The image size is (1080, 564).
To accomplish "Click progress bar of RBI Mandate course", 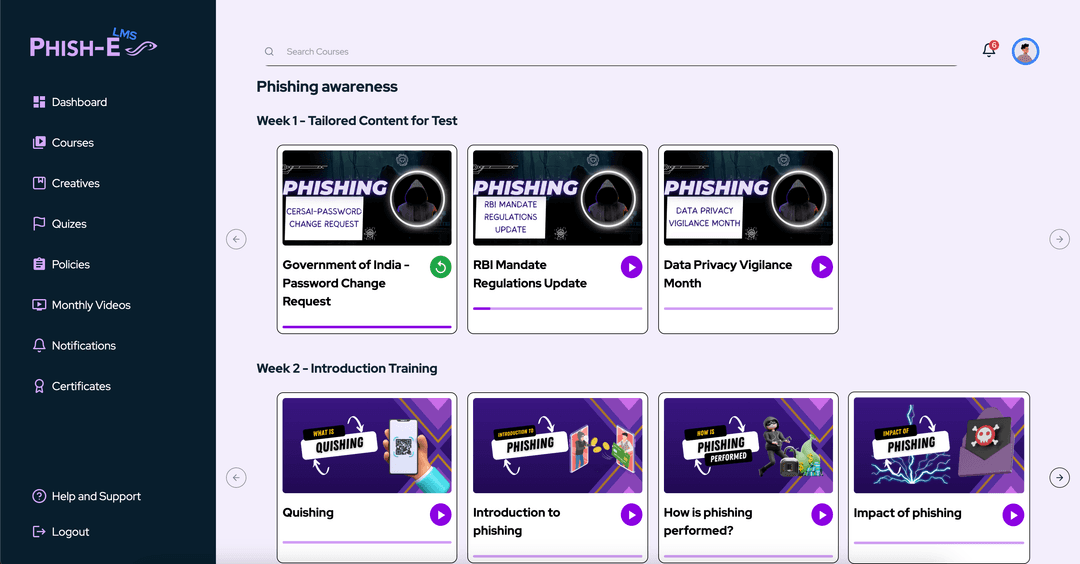I will tap(558, 309).
